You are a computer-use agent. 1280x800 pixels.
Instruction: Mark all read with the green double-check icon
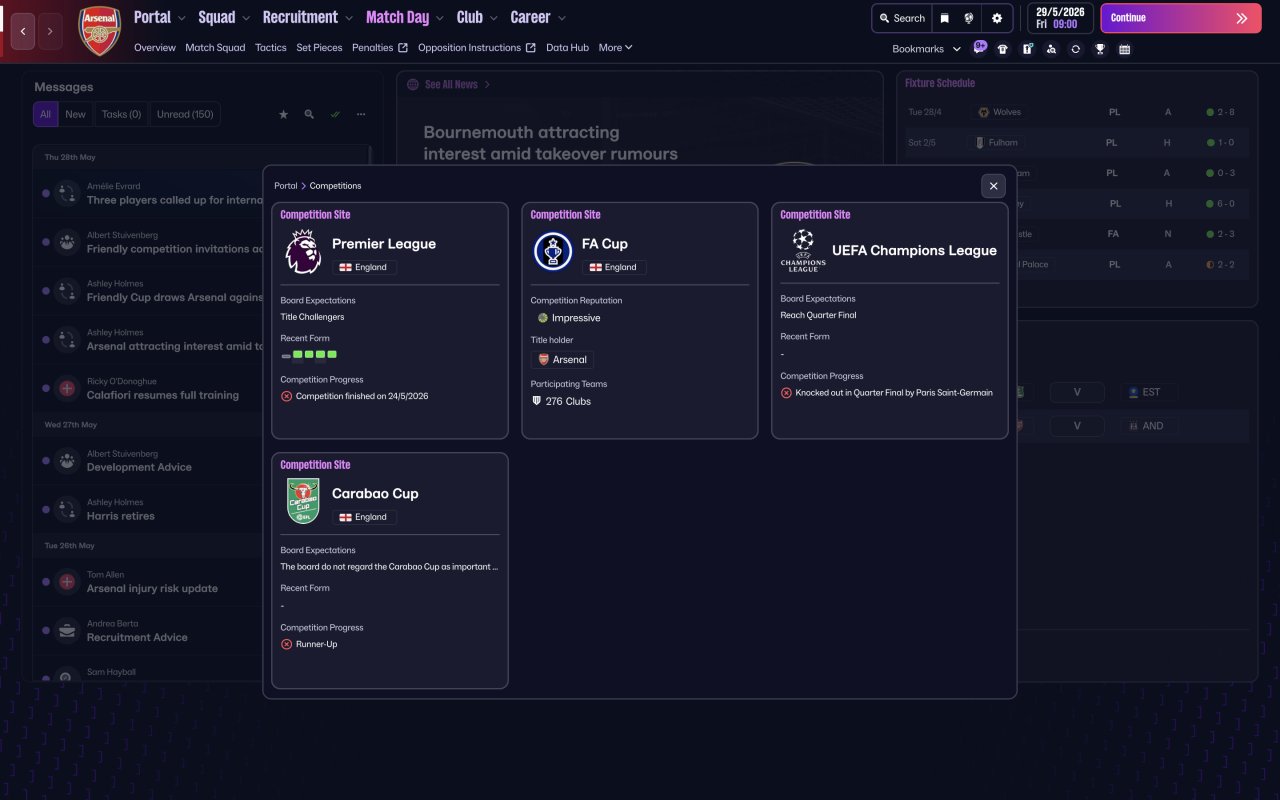(335, 115)
